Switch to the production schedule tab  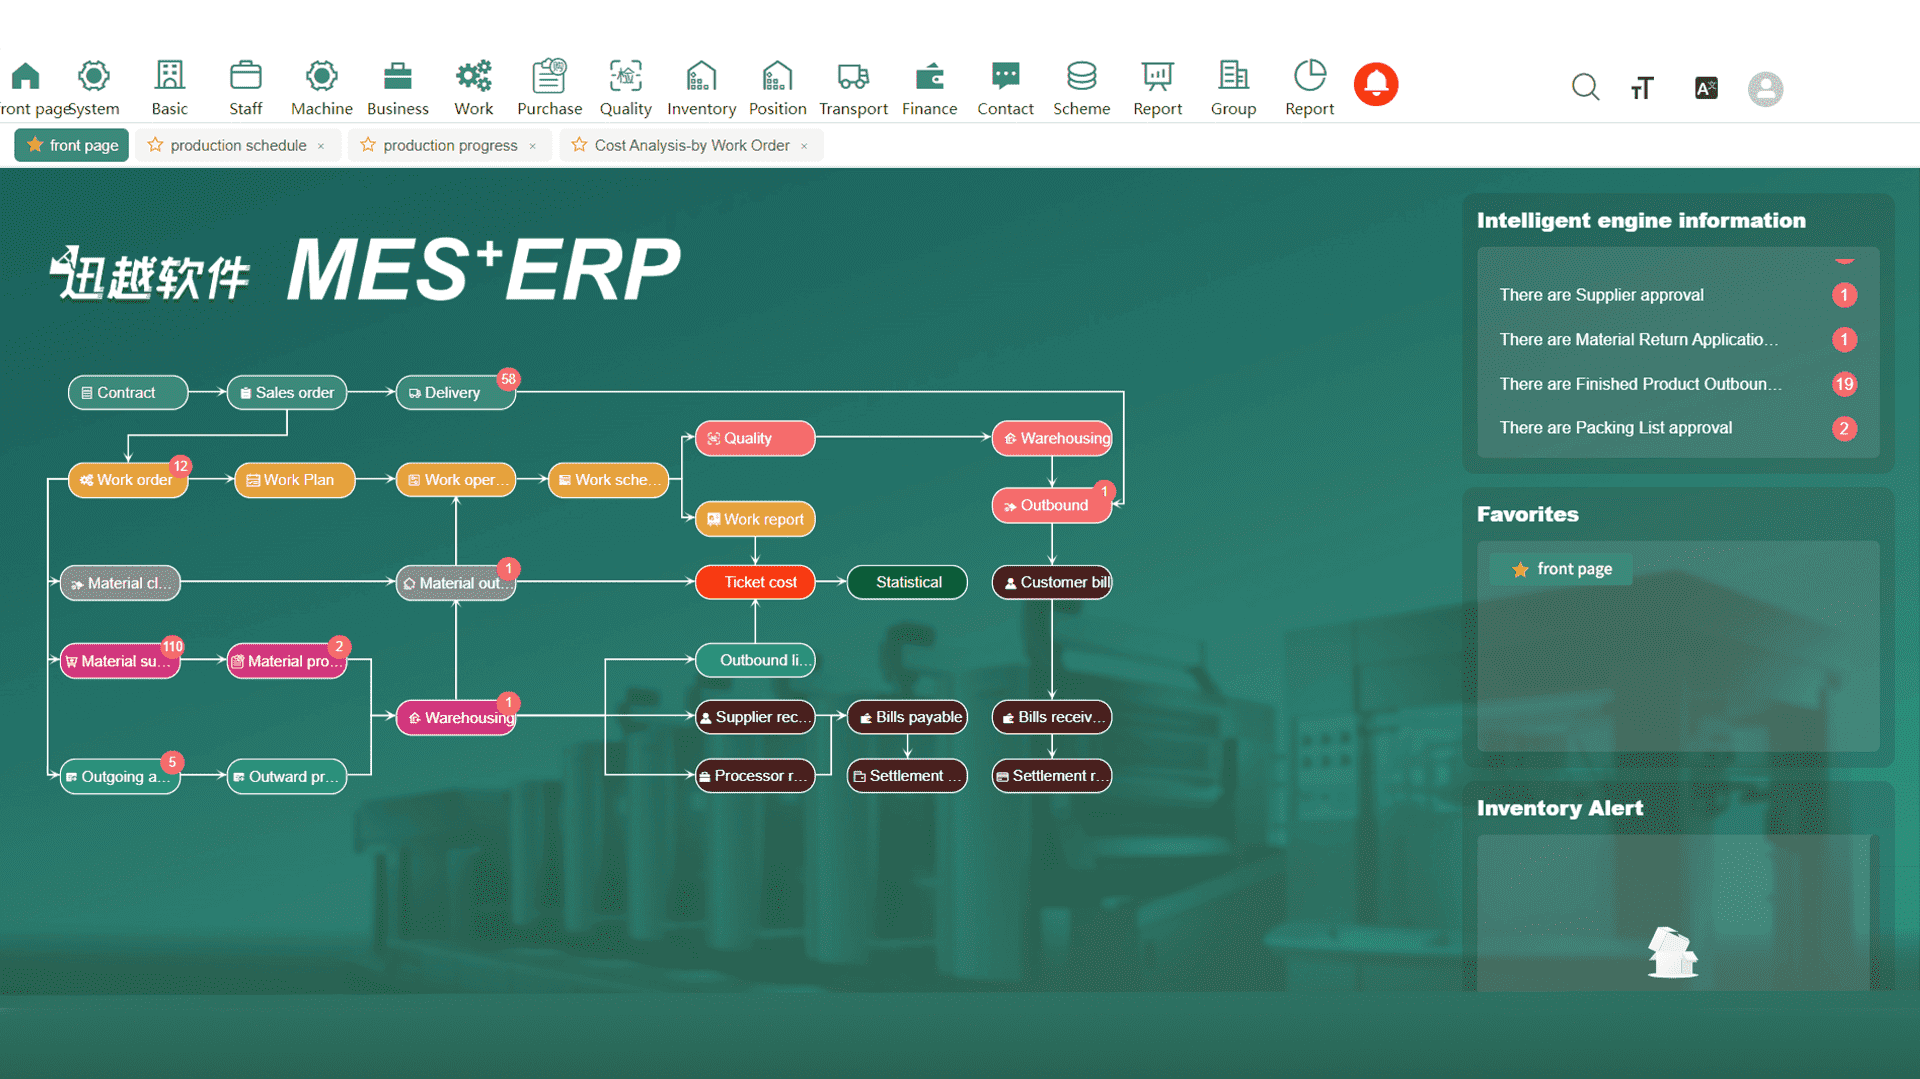coord(238,145)
